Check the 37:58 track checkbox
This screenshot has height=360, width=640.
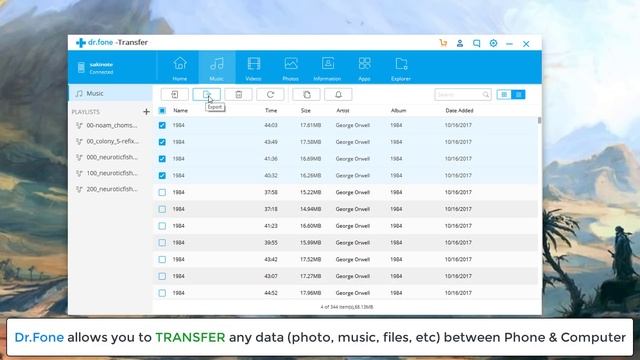[162, 192]
